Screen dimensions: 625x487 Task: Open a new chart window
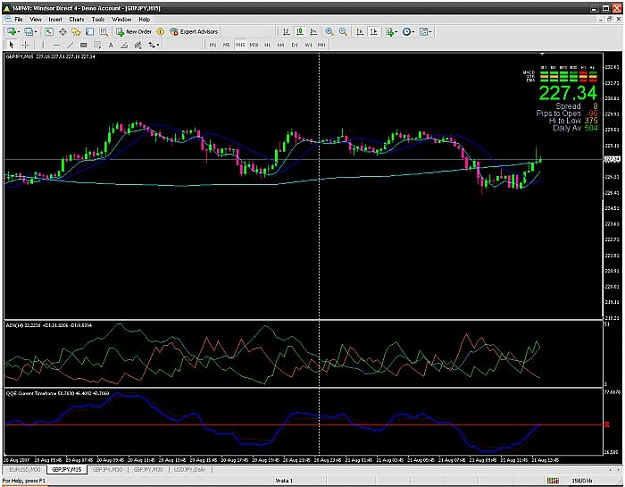pyautogui.click(x=11, y=31)
